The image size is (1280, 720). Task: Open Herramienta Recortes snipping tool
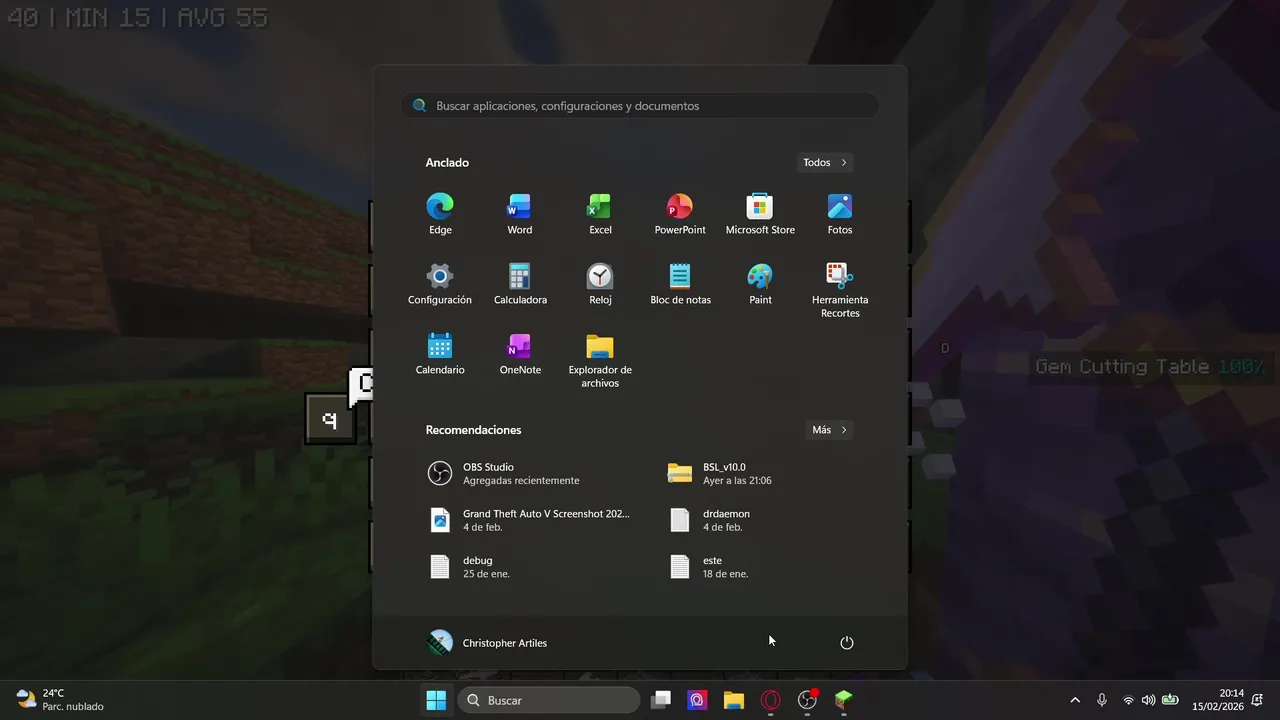coord(840,290)
